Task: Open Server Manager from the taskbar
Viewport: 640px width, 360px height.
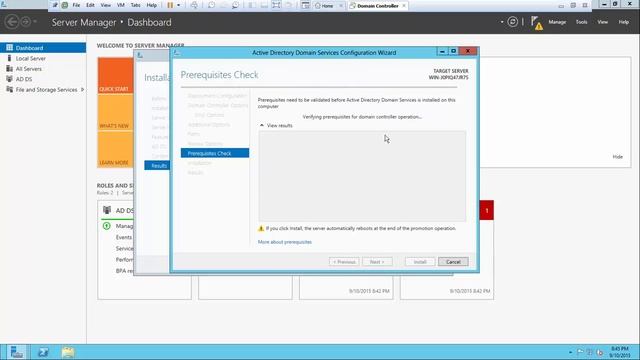Action: pos(17,352)
